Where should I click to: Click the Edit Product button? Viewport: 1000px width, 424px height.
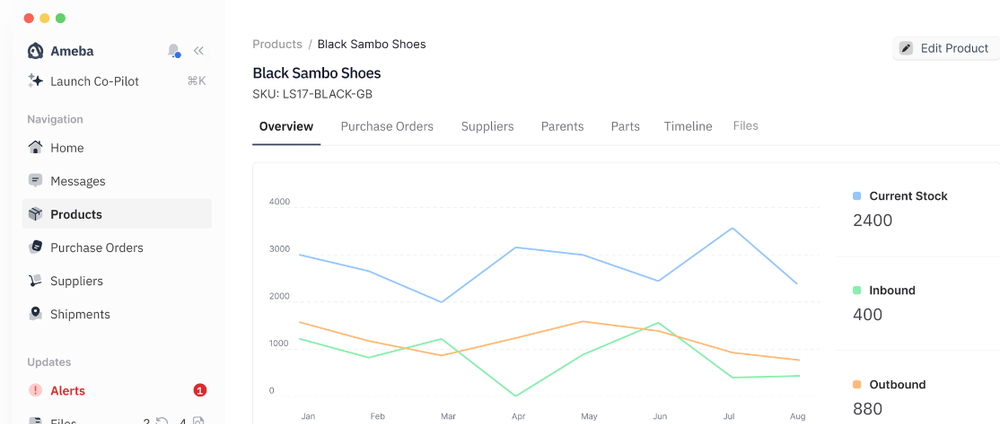pyautogui.click(x=945, y=48)
